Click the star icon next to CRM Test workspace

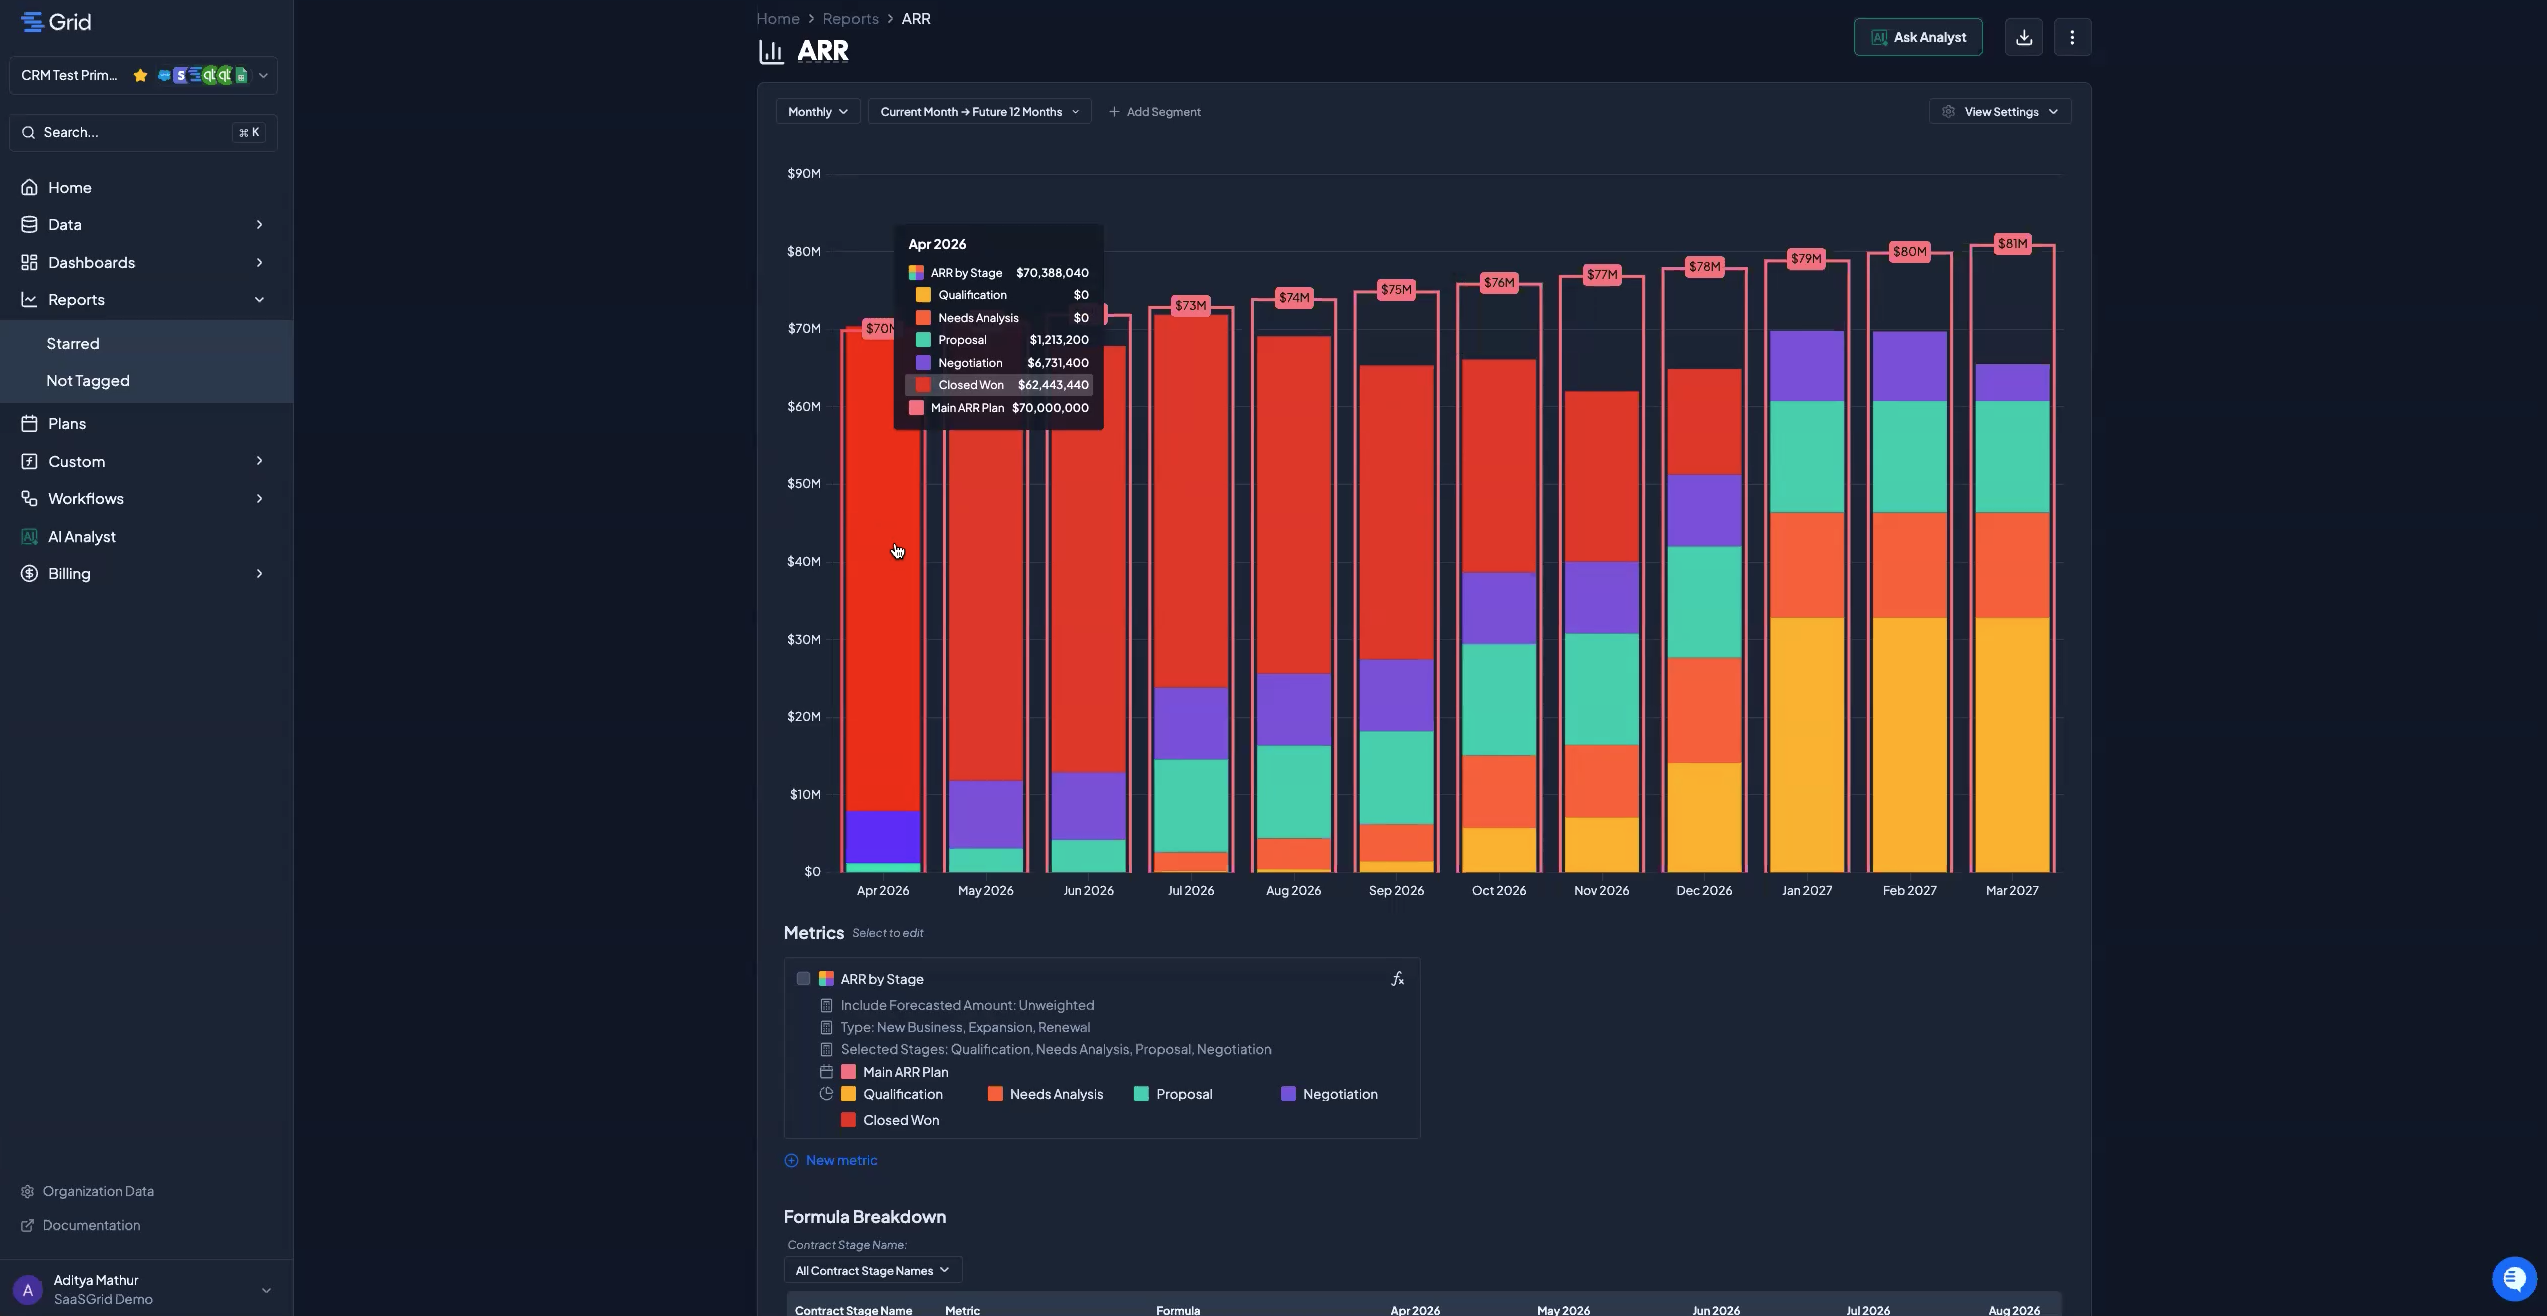pyautogui.click(x=140, y=75)
